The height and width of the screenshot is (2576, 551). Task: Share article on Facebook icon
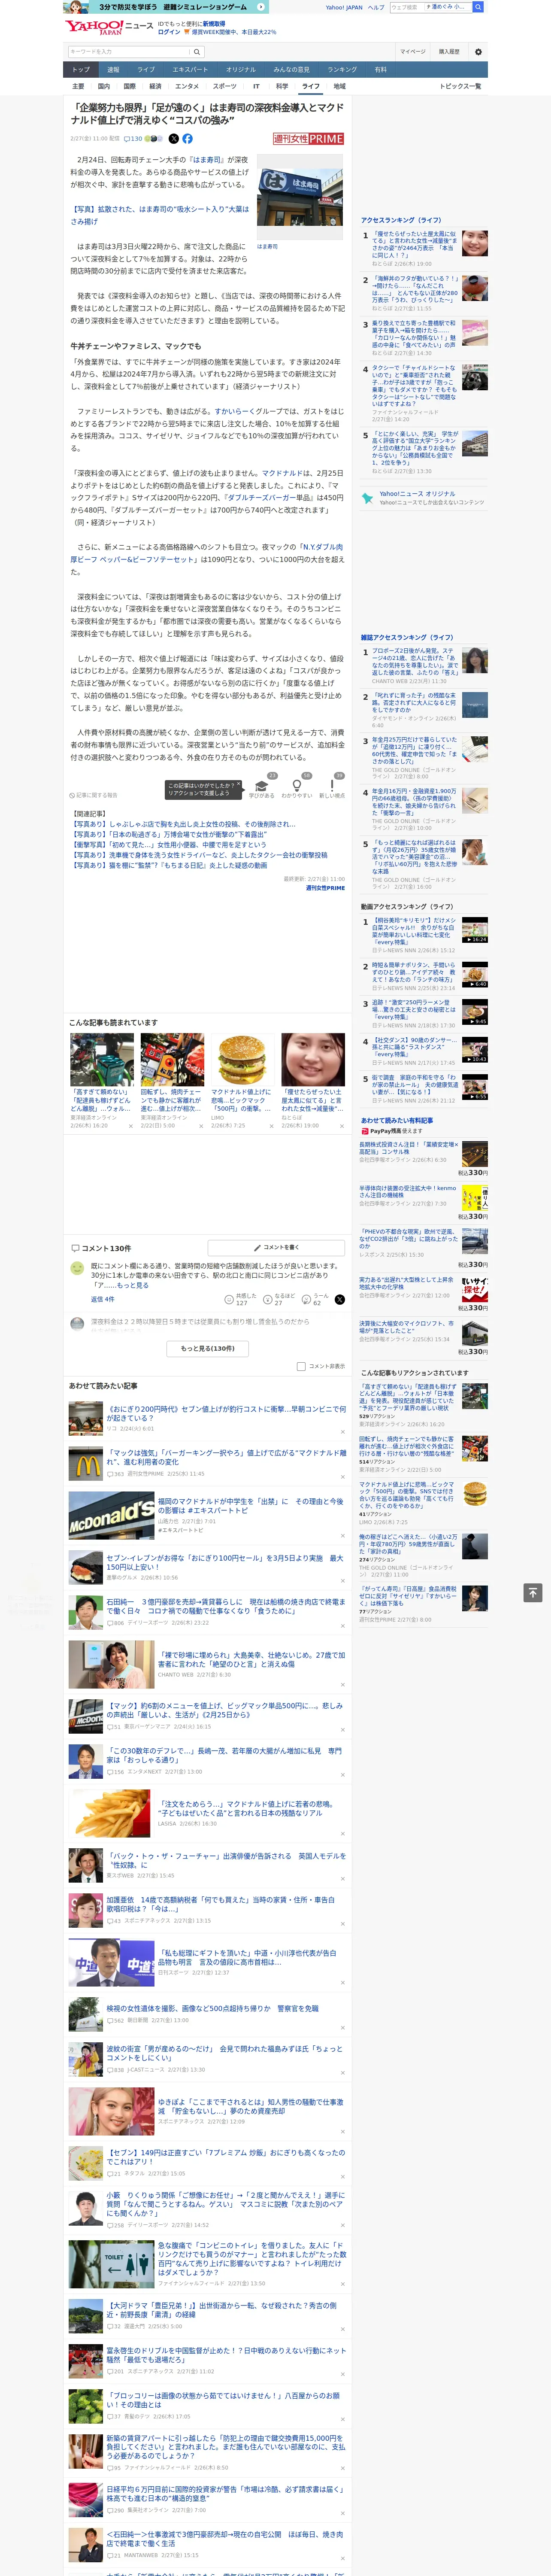(187, 139)
